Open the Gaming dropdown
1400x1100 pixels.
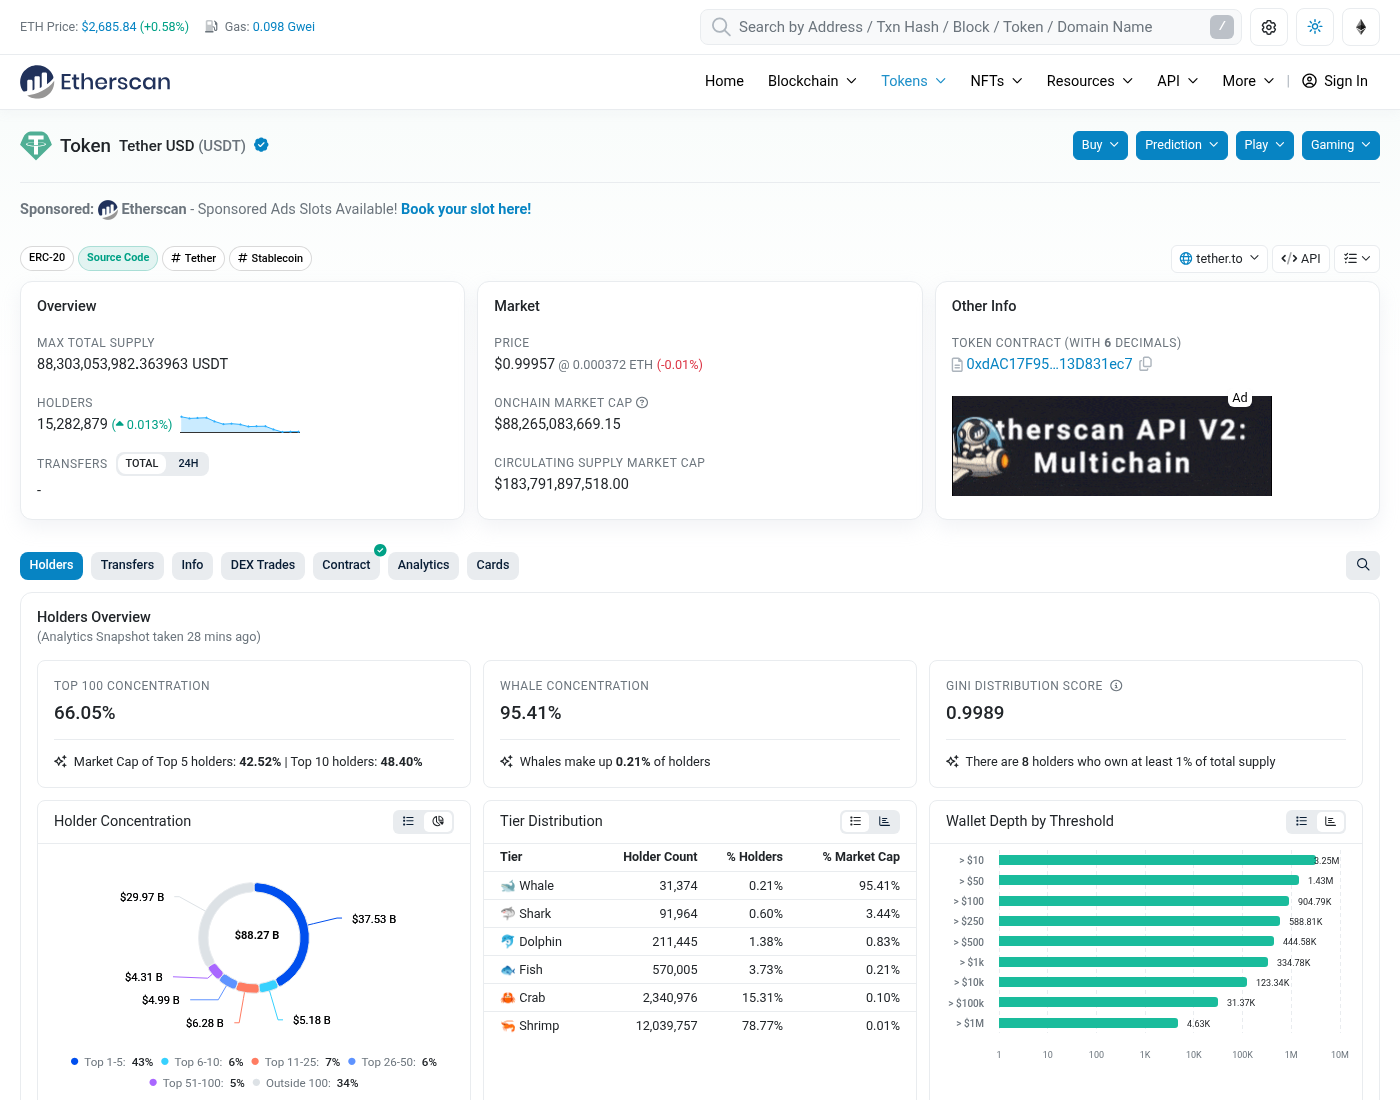point(1341,145)
